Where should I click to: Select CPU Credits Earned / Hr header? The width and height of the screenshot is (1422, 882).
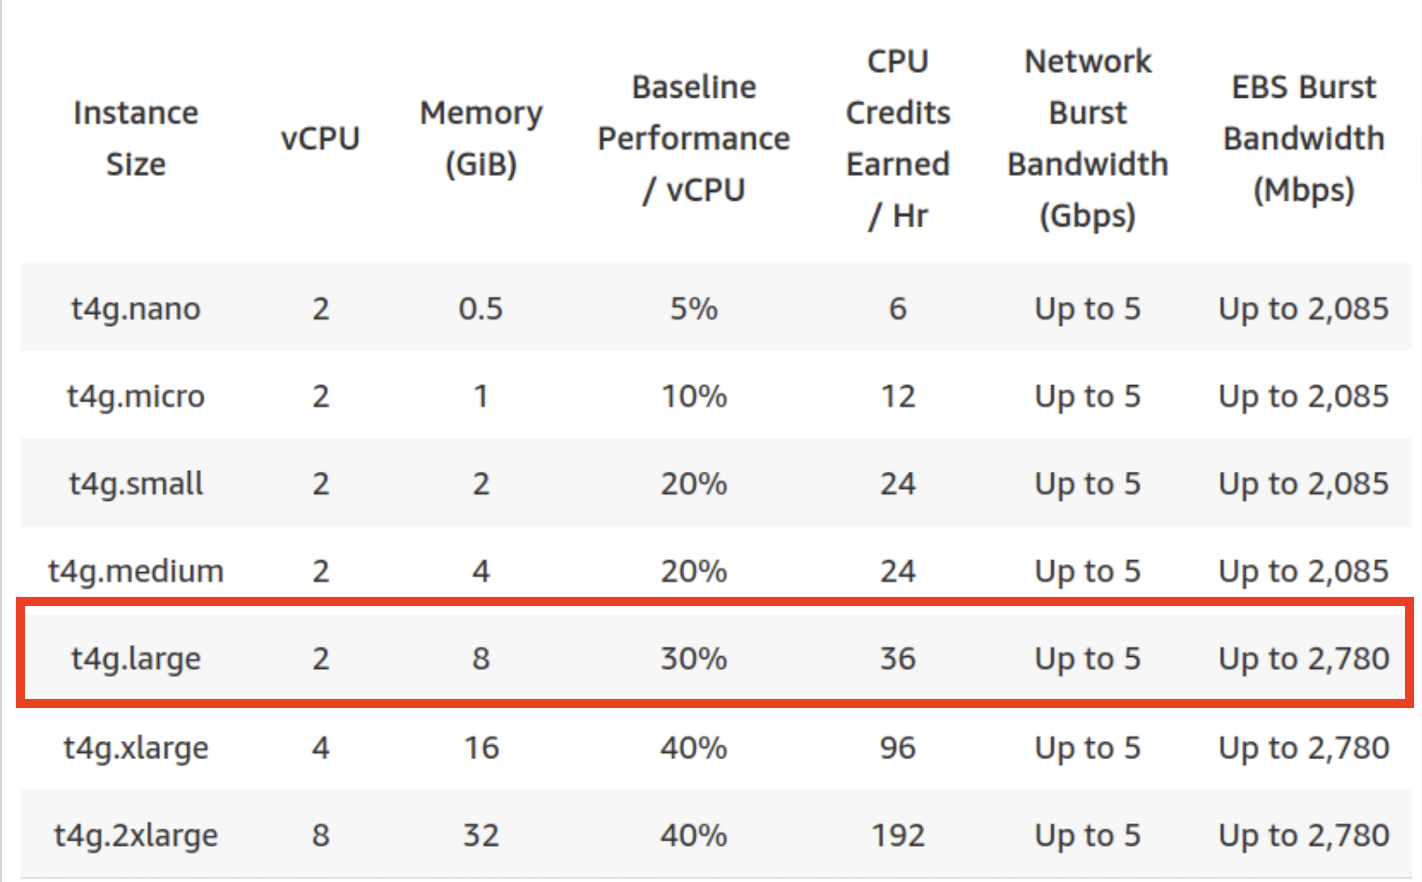(898, 138)
